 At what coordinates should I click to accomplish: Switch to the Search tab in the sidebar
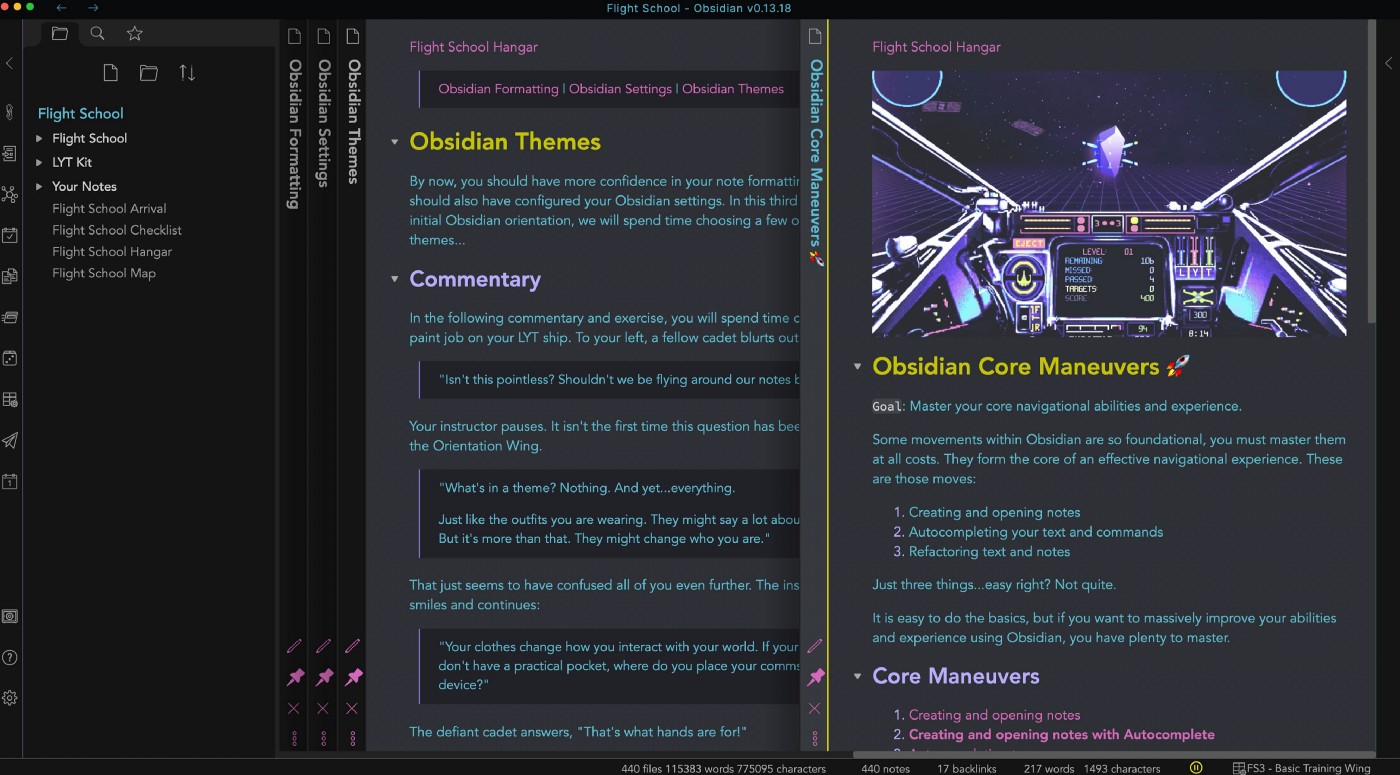pos(97,33)
